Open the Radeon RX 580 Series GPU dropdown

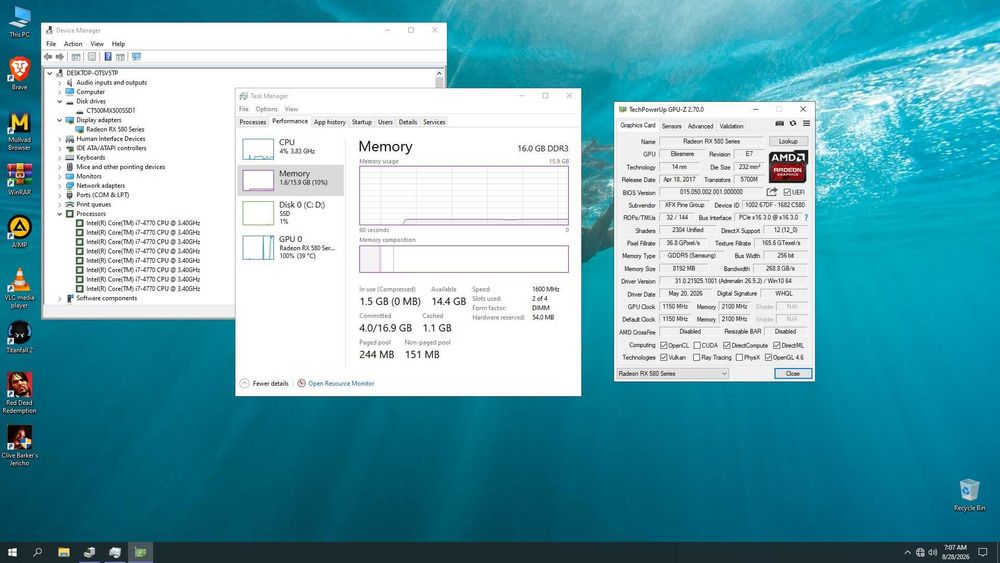(x=672, y=373)
